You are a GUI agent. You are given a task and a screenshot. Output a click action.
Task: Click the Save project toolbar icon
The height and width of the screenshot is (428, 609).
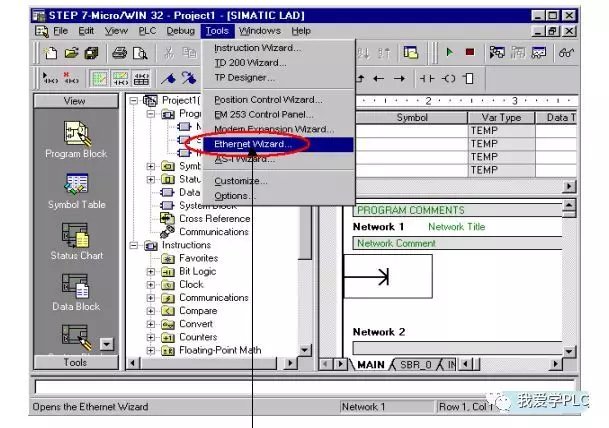(94, 52)
